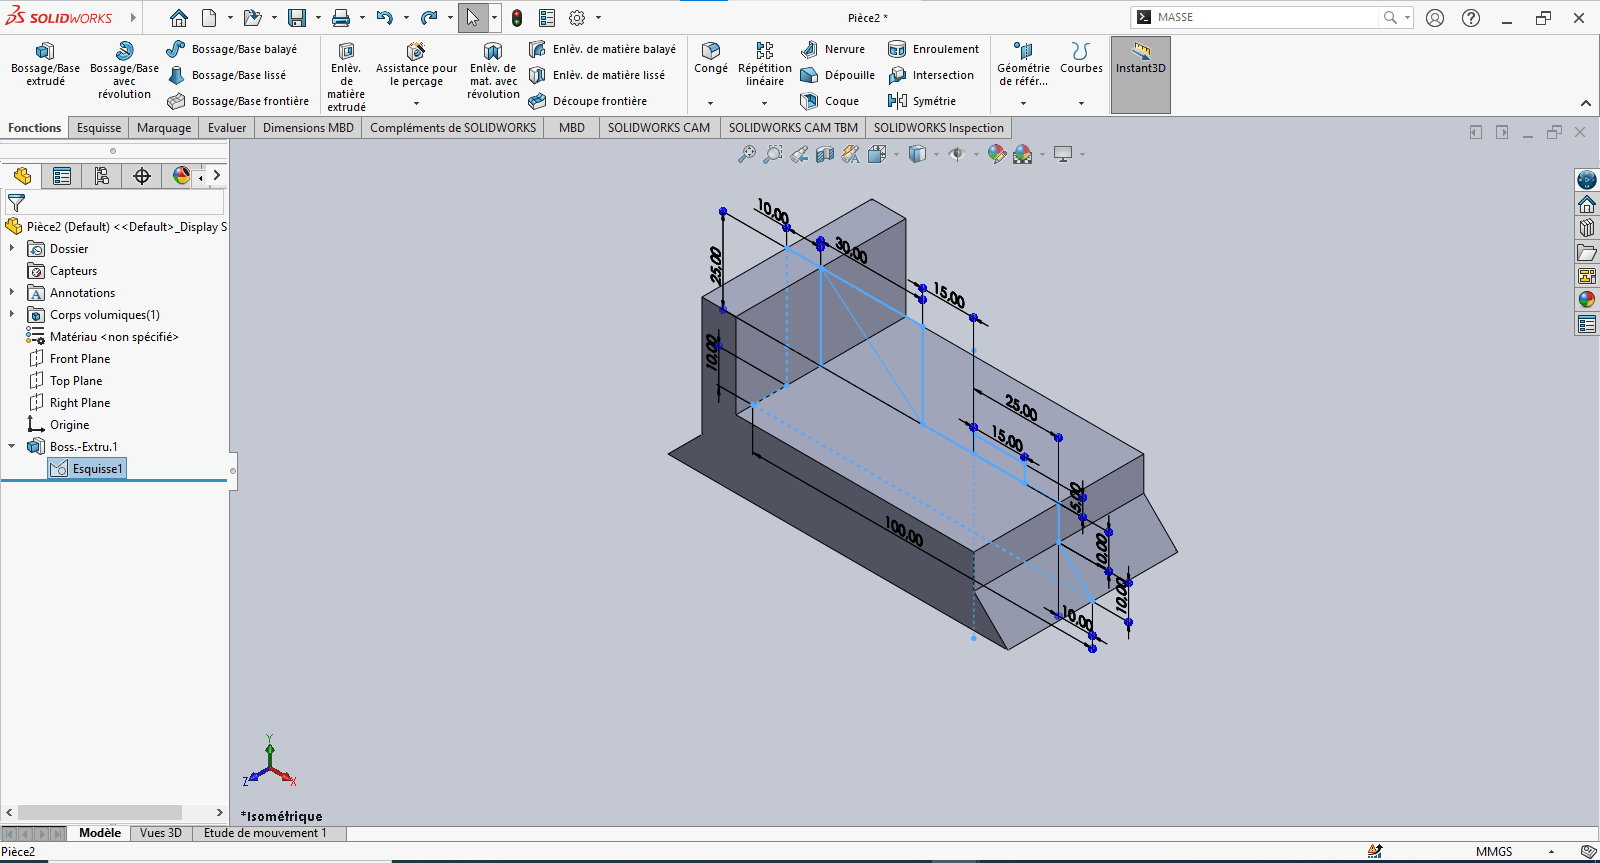The image size is (1600, 863).
Task: Expand the Dossier tree node
Action: click(x=12, y=249)
